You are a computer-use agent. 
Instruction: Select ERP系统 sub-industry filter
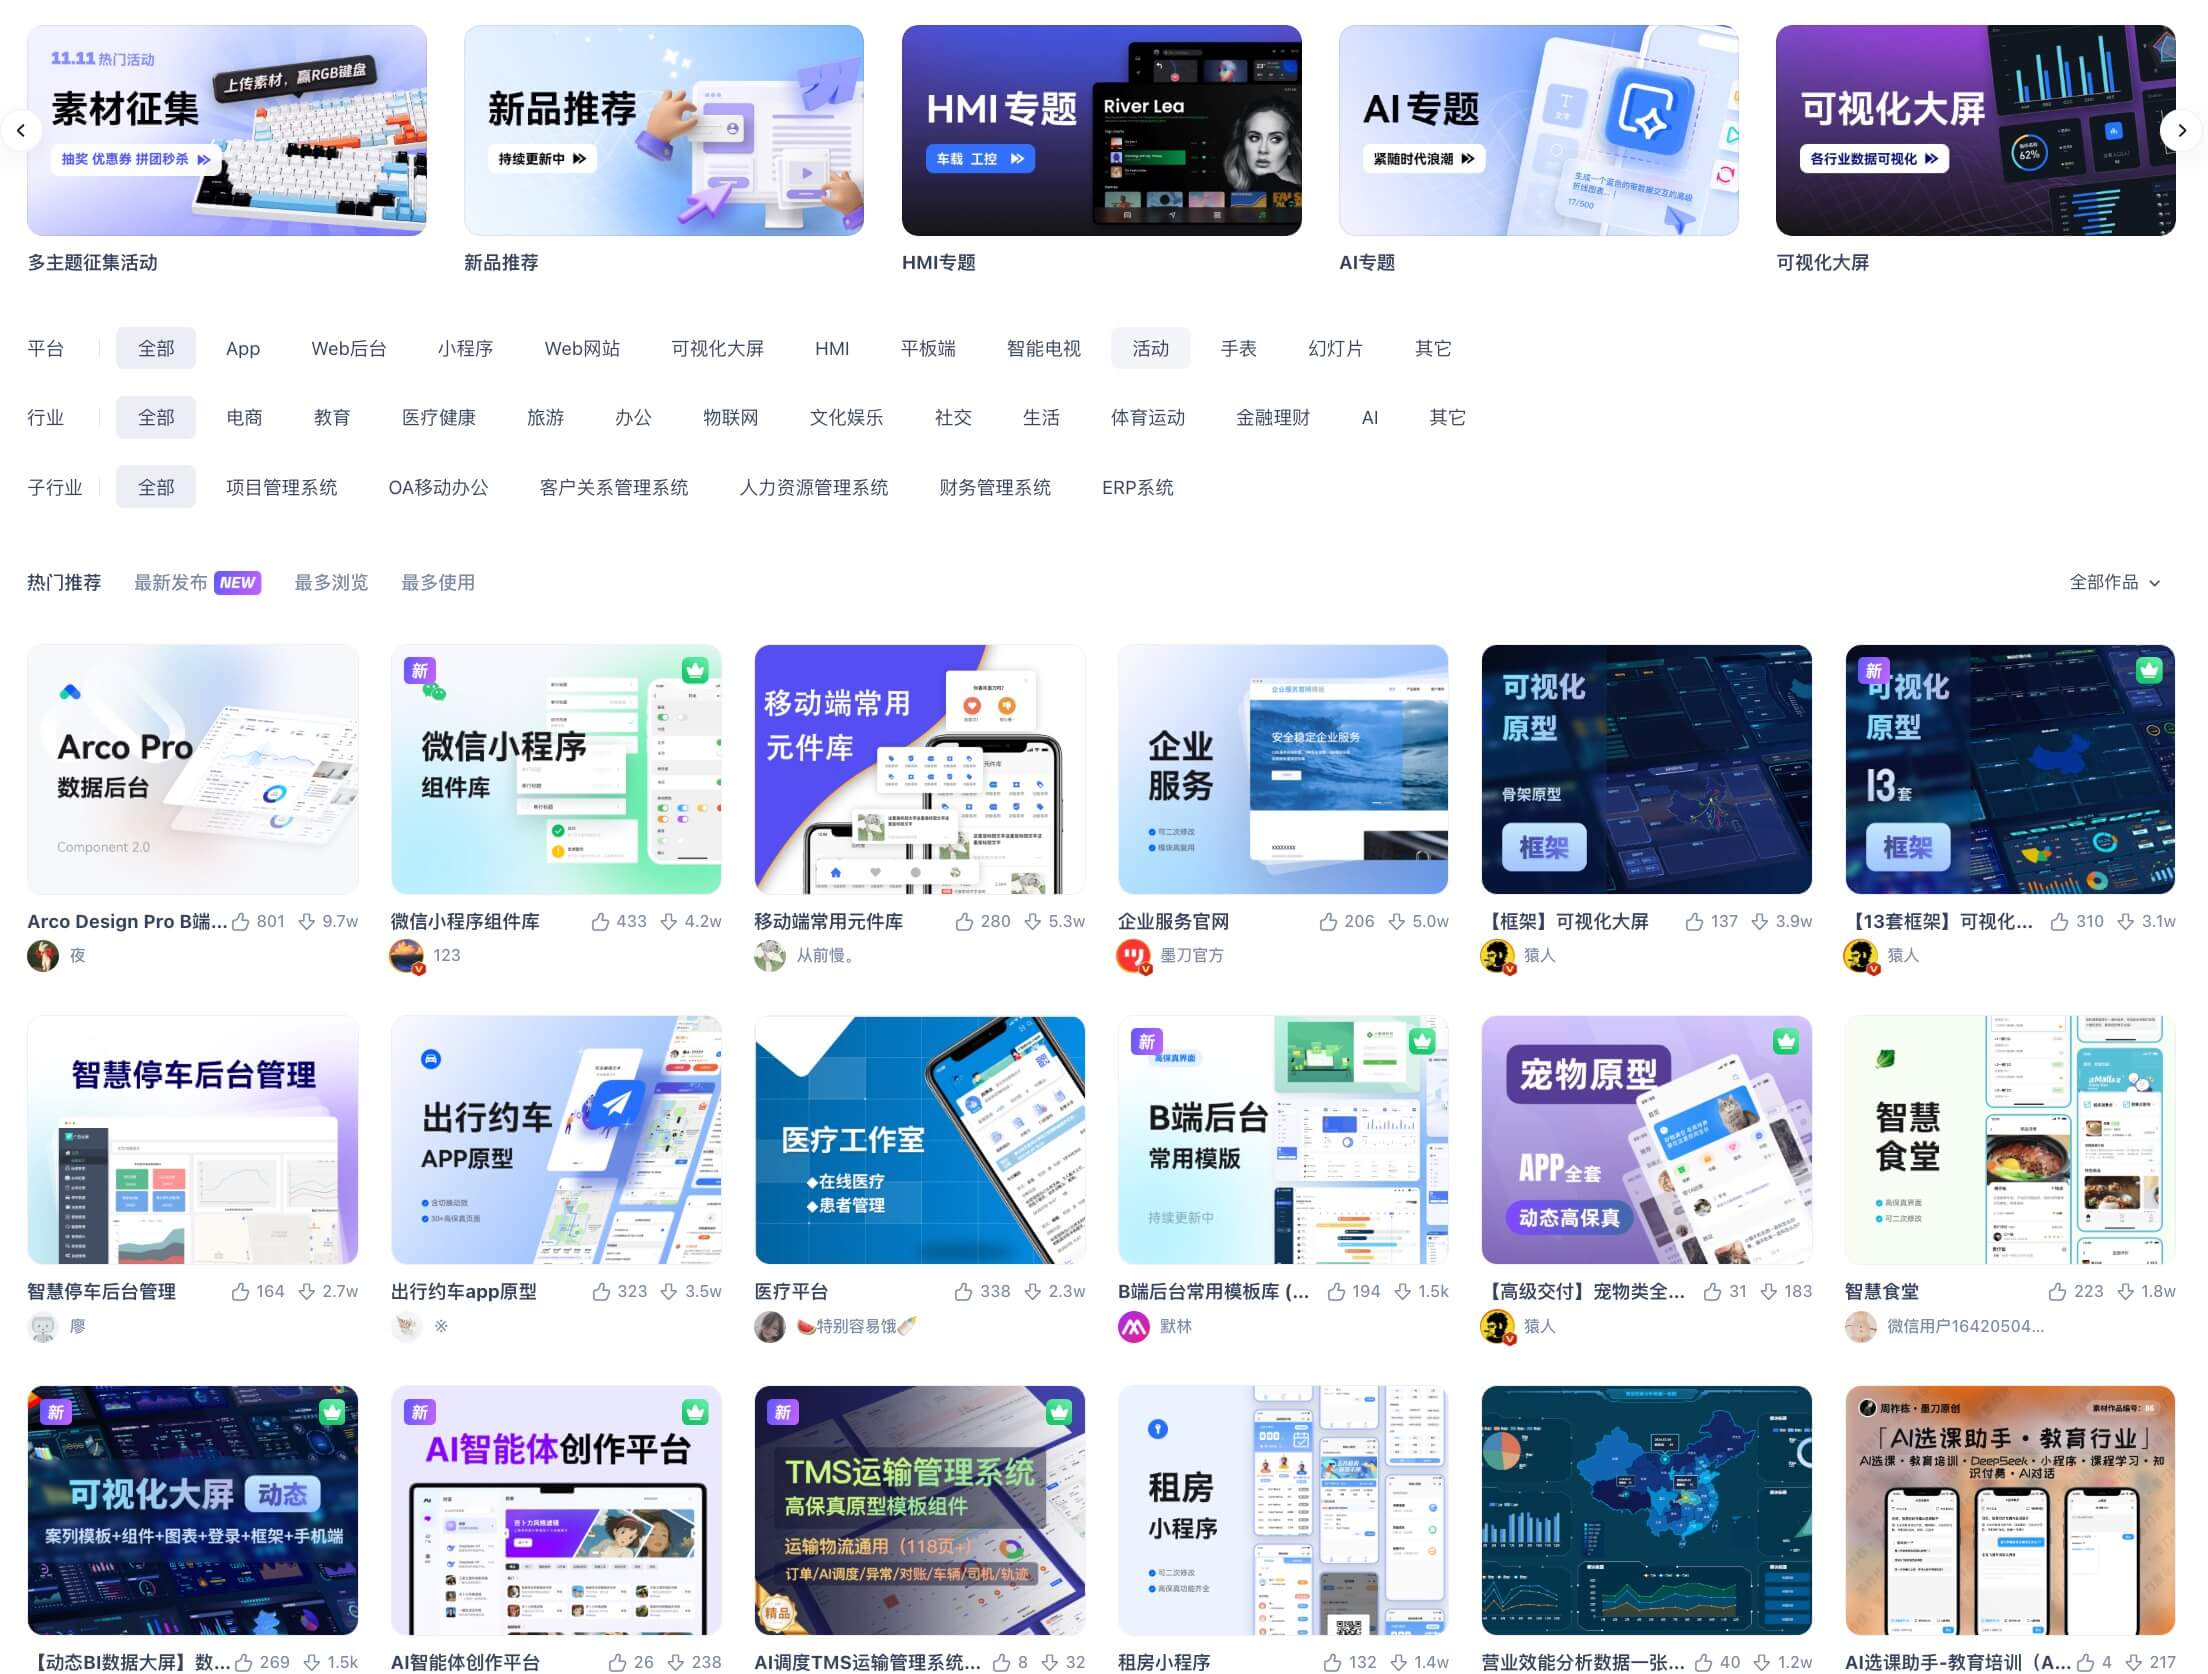point(1137,487)
